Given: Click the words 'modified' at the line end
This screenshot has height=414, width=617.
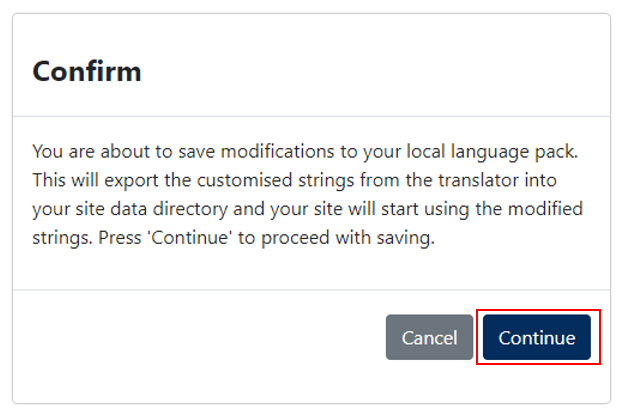Looking at the screenshot, I should pyautogui.click(x=545, y=209).
